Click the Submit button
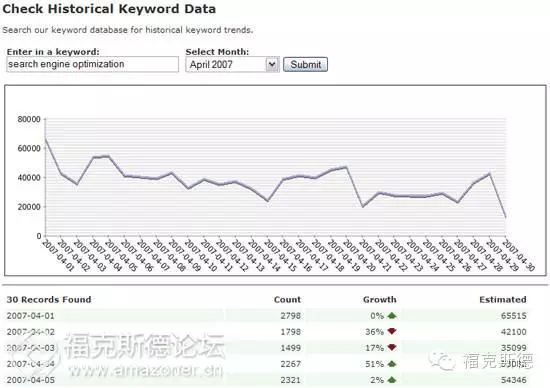Image resolution: width=550 pixels, height=388 pixels. click(306, 65)
